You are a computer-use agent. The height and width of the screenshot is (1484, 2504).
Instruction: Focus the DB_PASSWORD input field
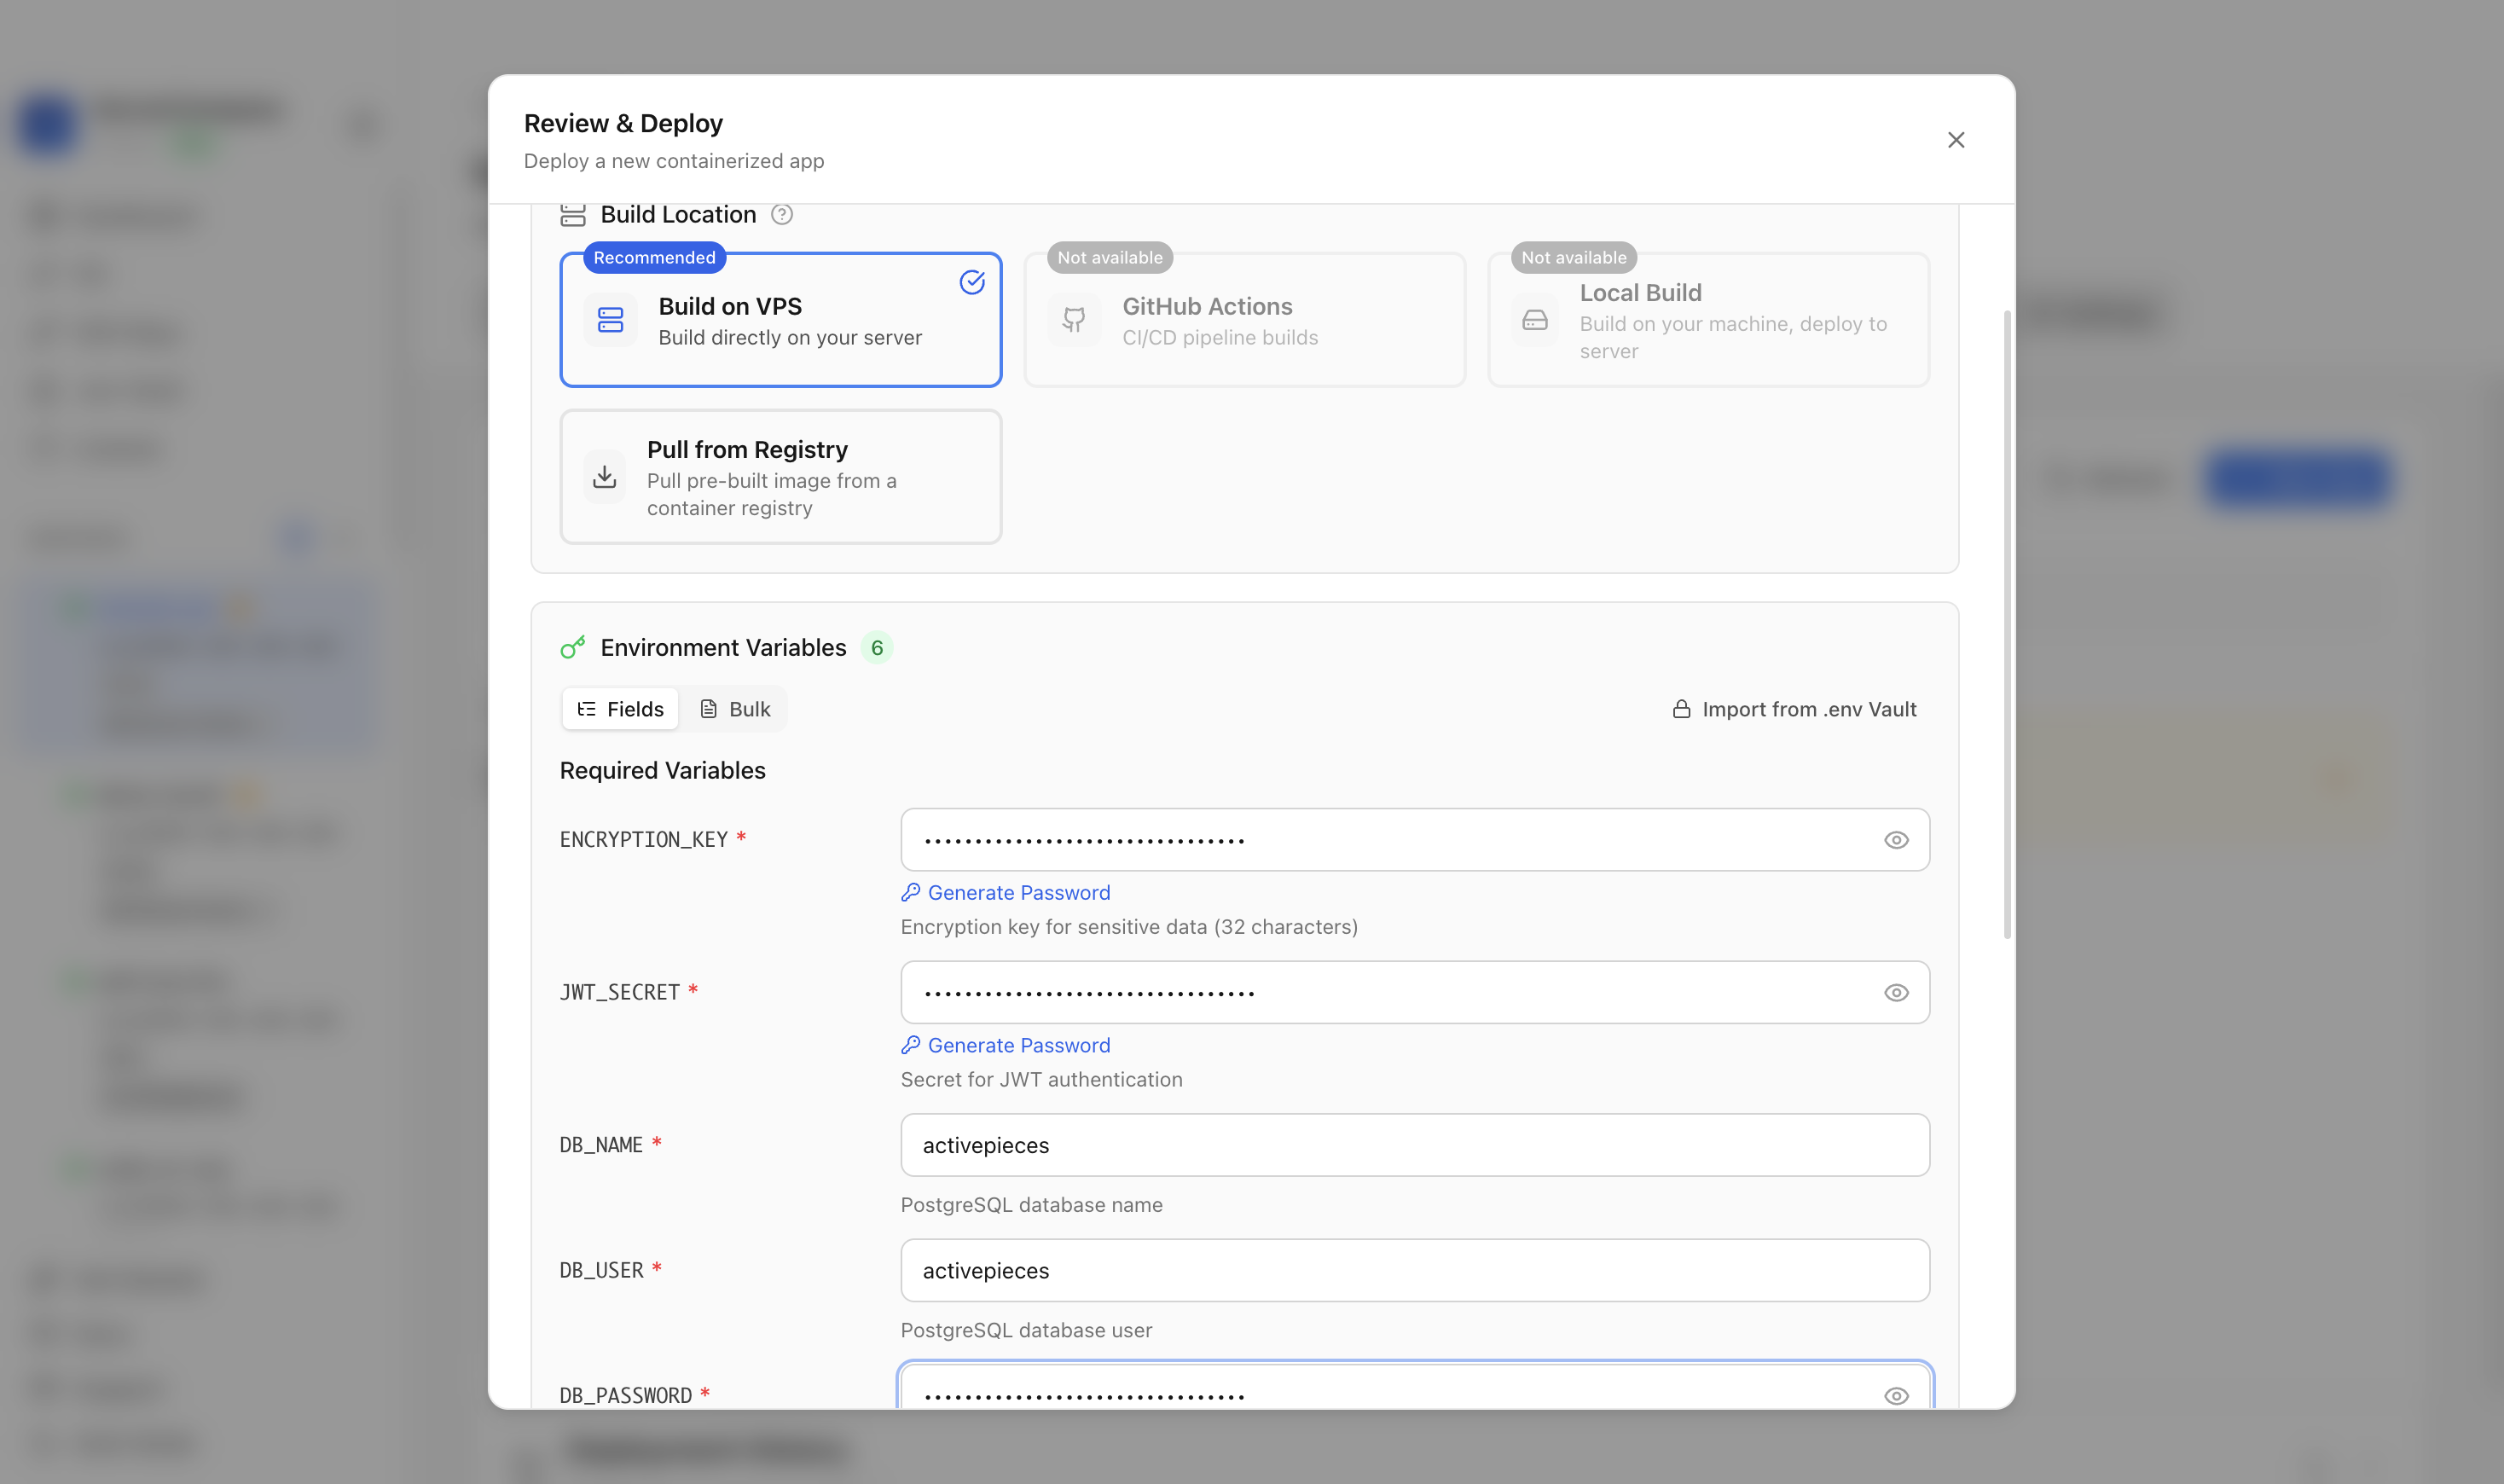click(x=1415, y=1387)
